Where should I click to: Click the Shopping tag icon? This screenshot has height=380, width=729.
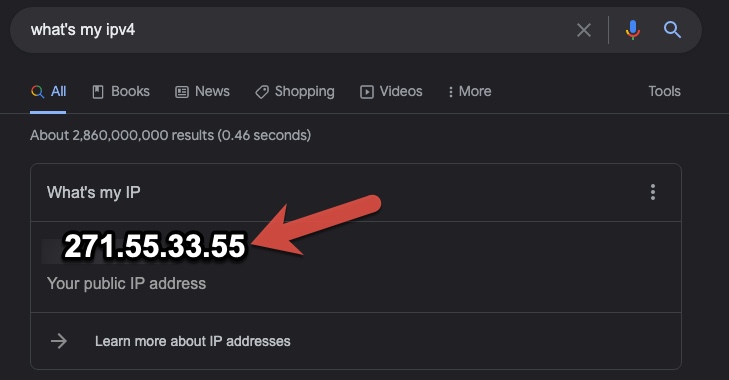[262, 92]
